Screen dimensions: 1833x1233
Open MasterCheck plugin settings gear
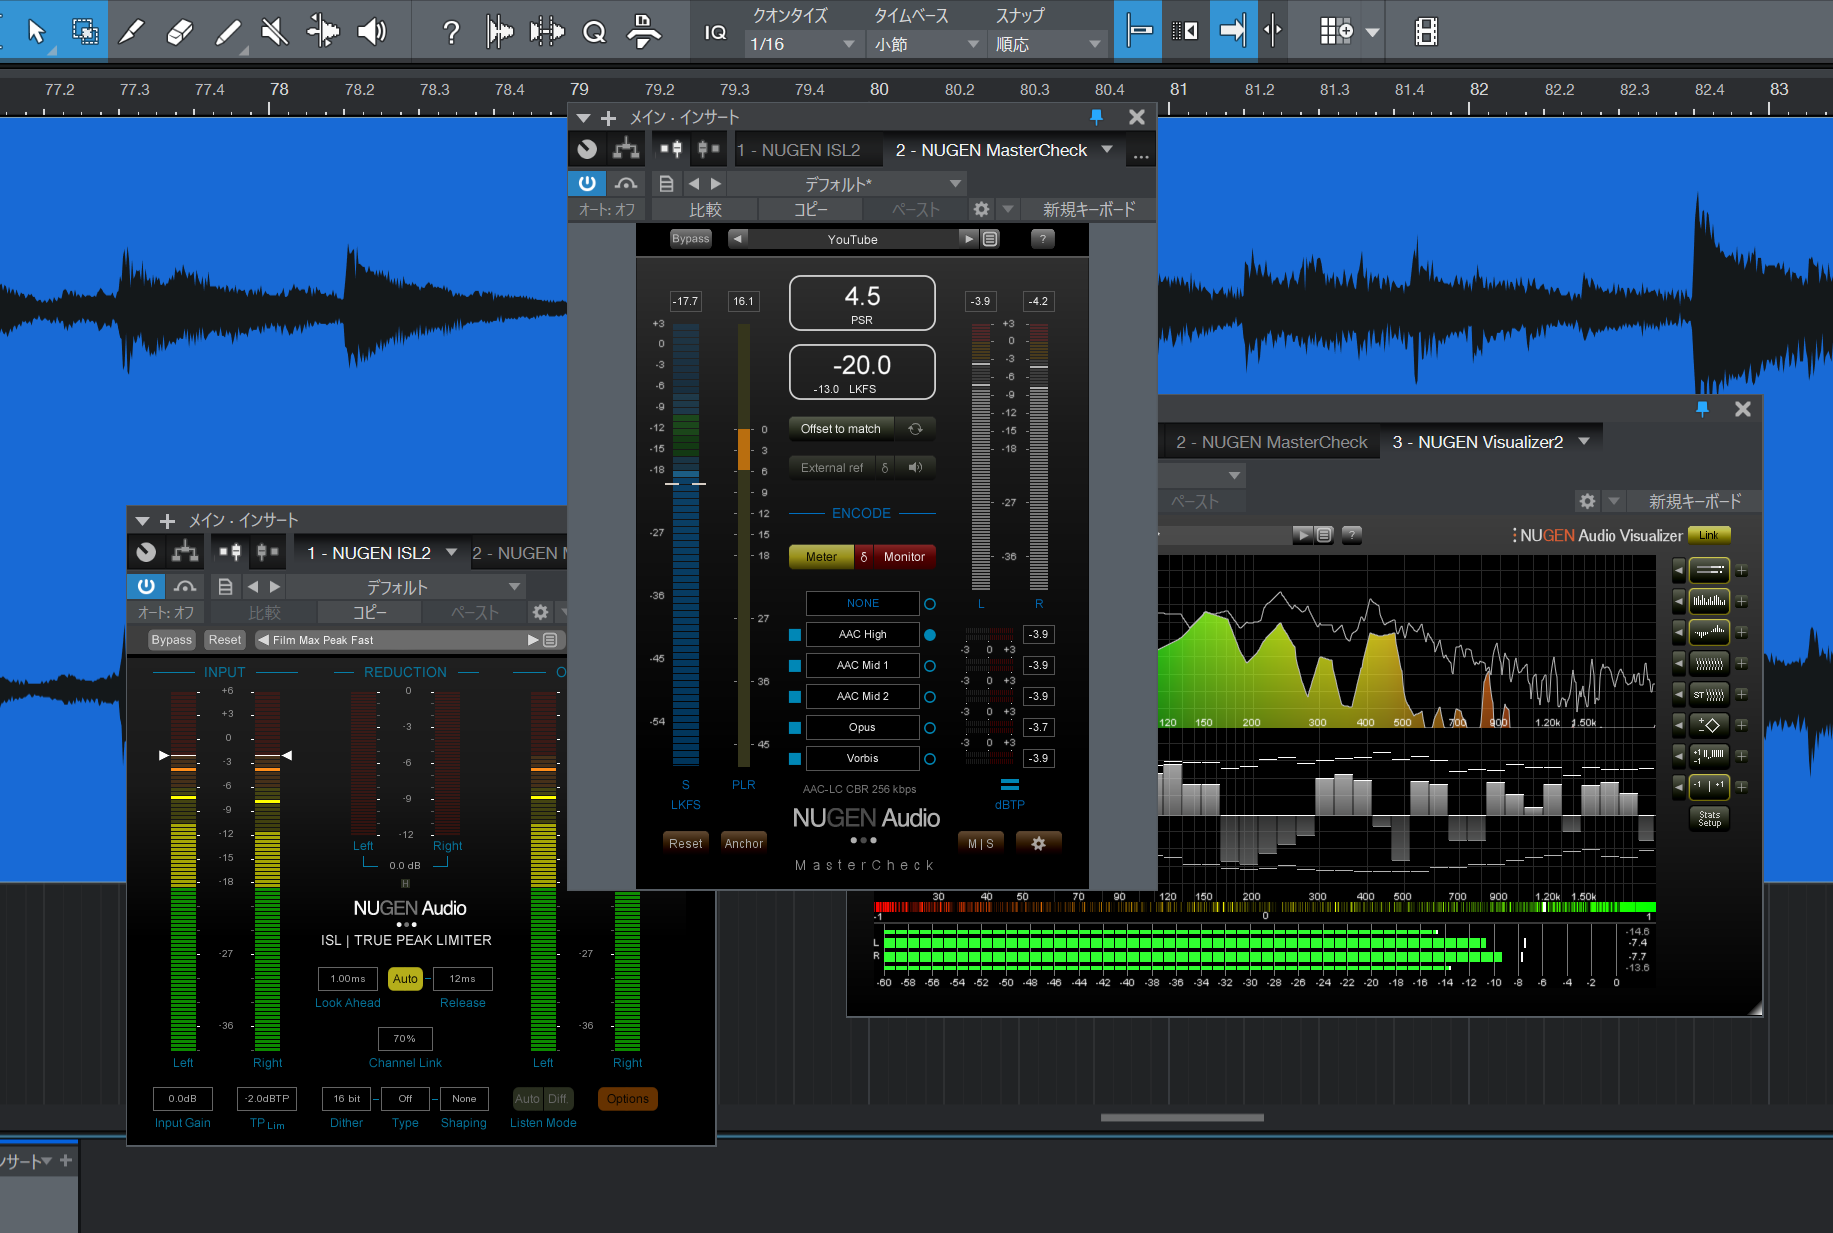tap(1039, 843)
